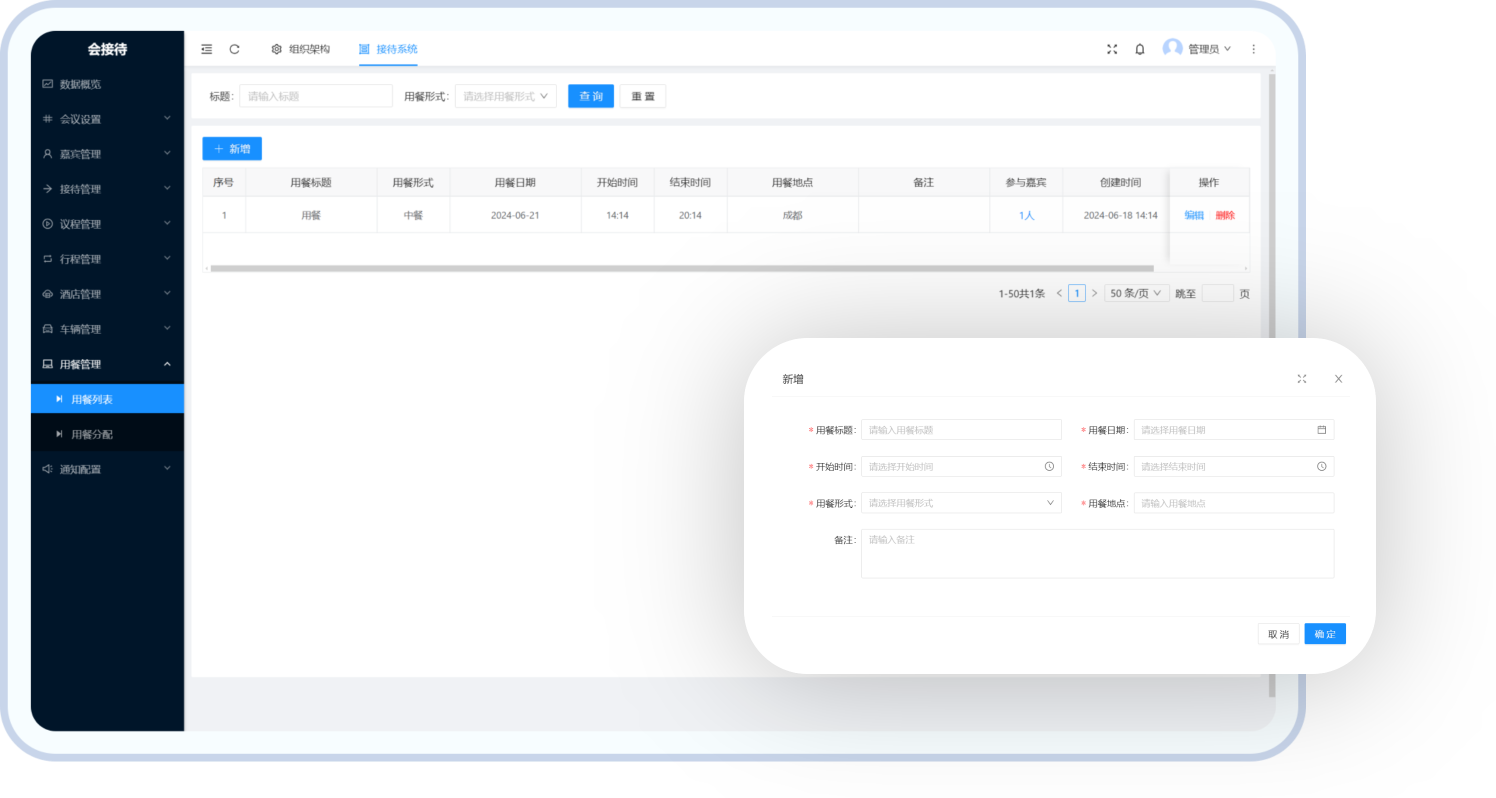Viewport: 1496px width, 798px height.
Task: Expand the 会议设置 sidebar menu
Action: pos(107,119)
